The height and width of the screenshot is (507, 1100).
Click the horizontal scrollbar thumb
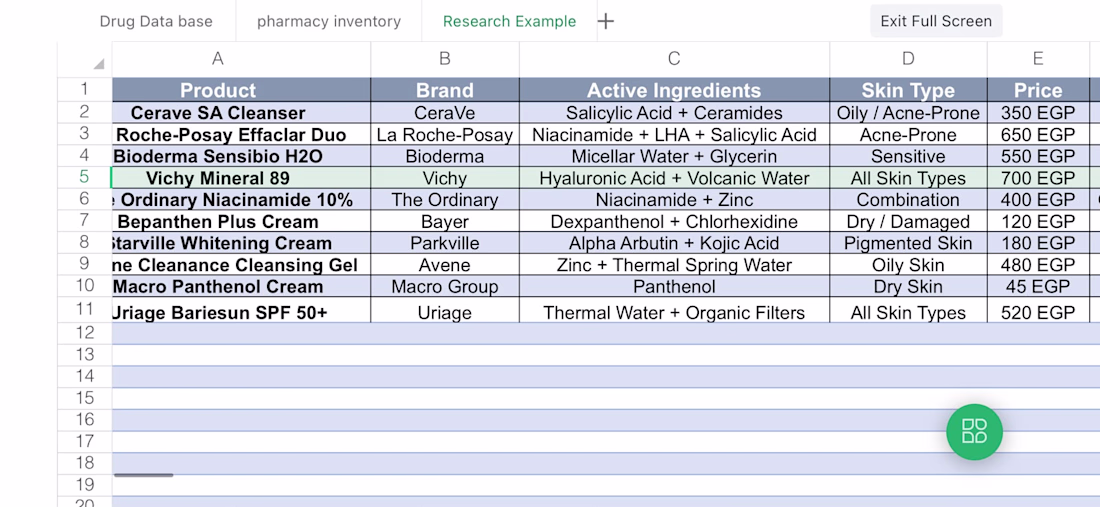(x=143, y=475)
